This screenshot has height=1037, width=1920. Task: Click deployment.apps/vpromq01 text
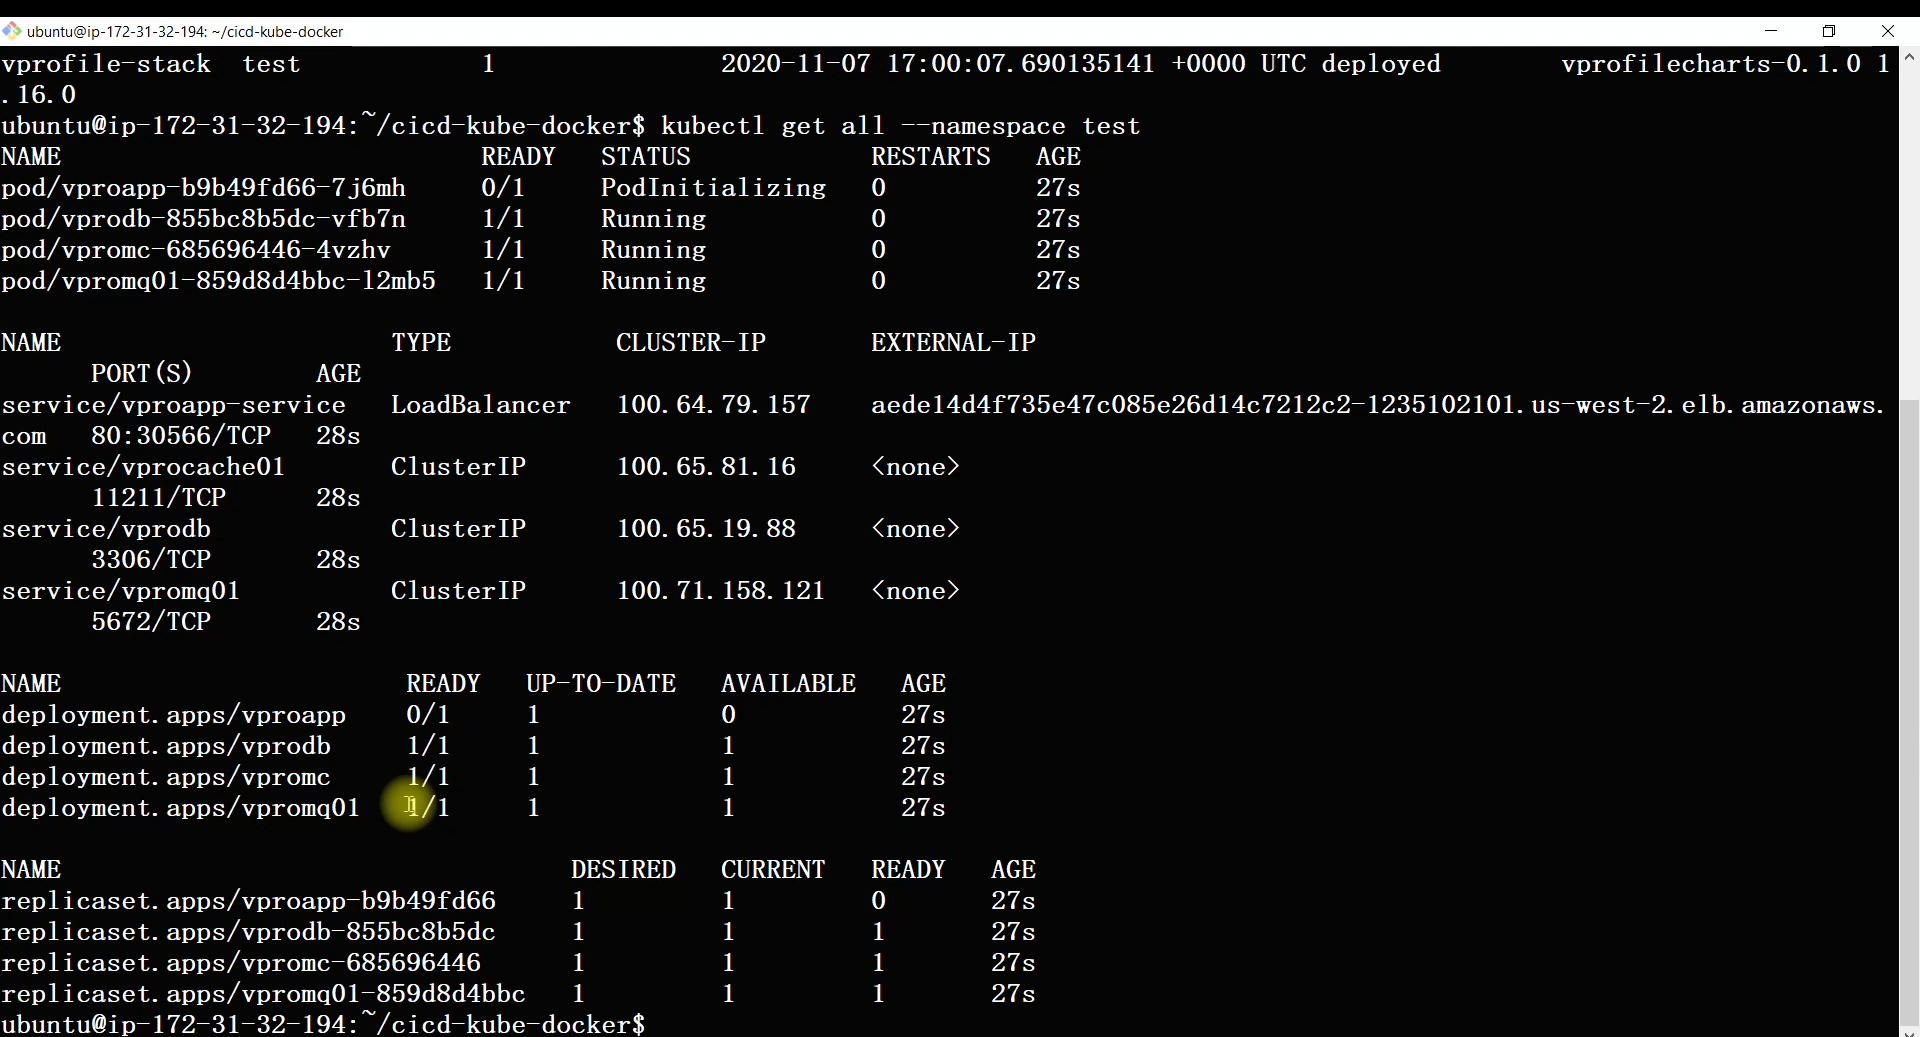(180, 808)
